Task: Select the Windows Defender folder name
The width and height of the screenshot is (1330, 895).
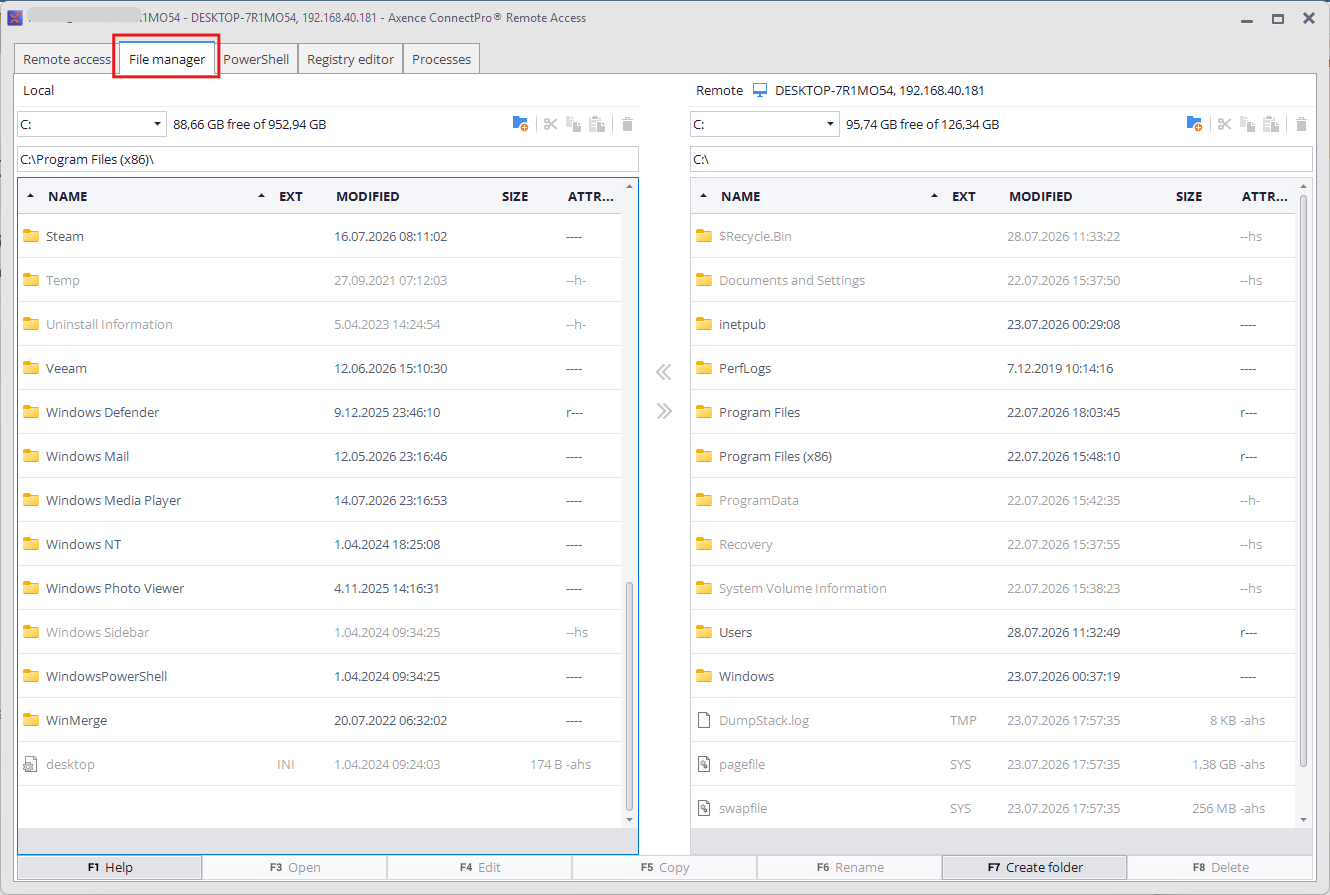Action: (103, 412)
